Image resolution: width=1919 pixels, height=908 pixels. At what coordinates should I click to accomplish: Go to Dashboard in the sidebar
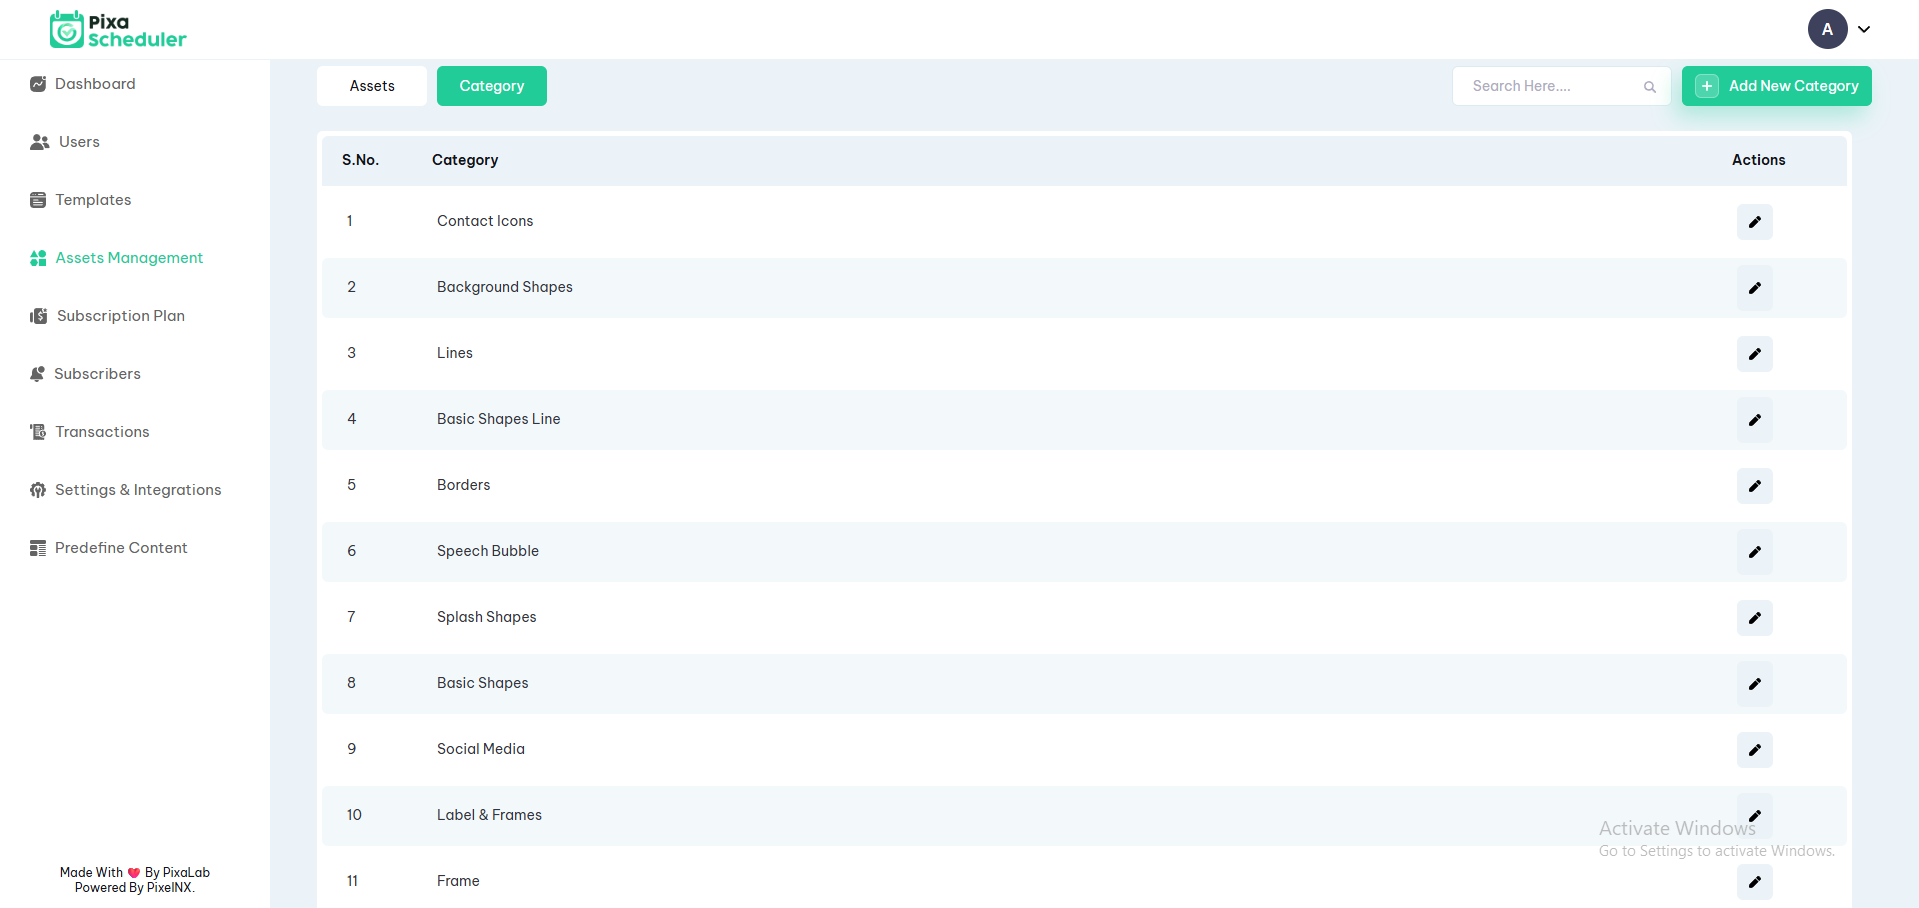click(95, 84)
